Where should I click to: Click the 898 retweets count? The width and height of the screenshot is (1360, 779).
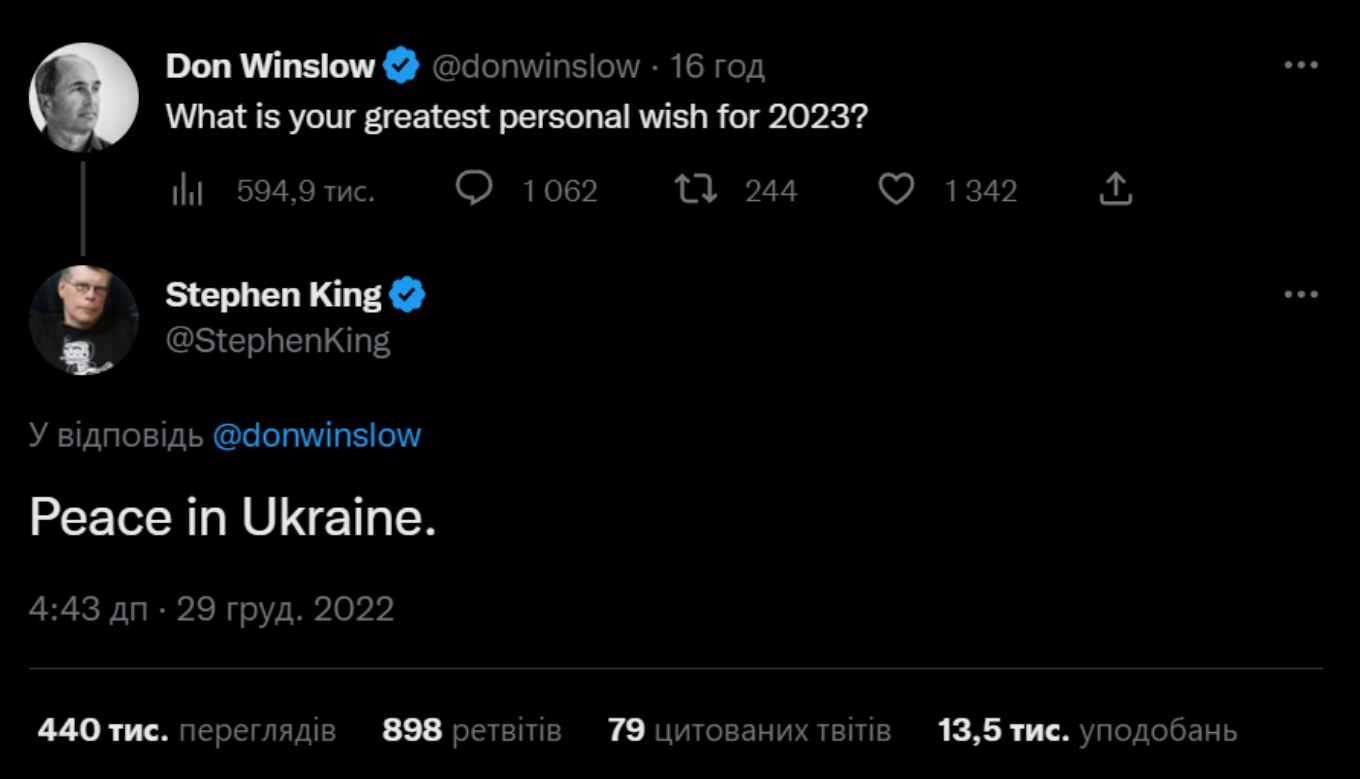tap(471, 731)
